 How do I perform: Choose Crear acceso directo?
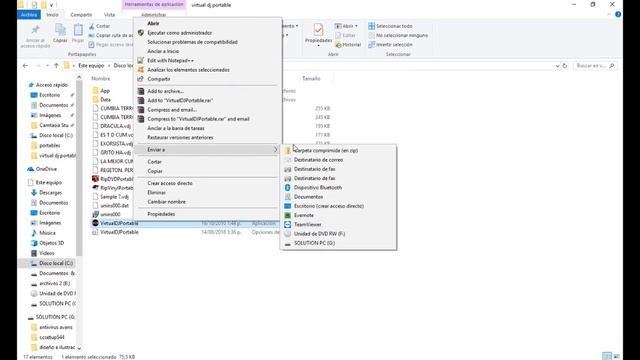tap(170, 183)
